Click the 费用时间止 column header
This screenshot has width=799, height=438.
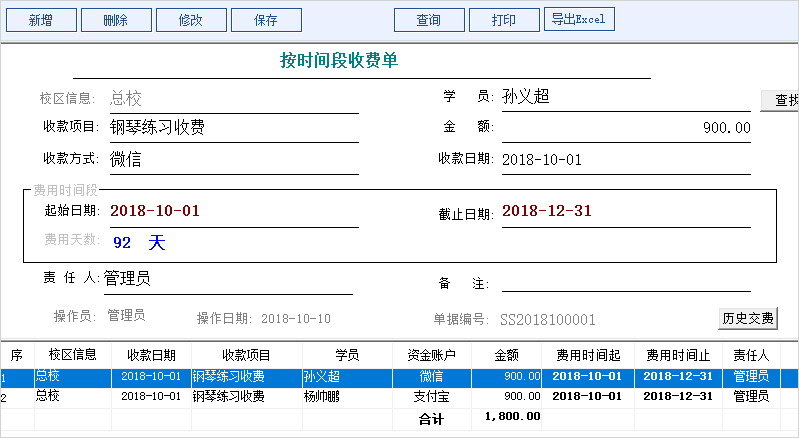pyautogui.click(x=678, y=355)
